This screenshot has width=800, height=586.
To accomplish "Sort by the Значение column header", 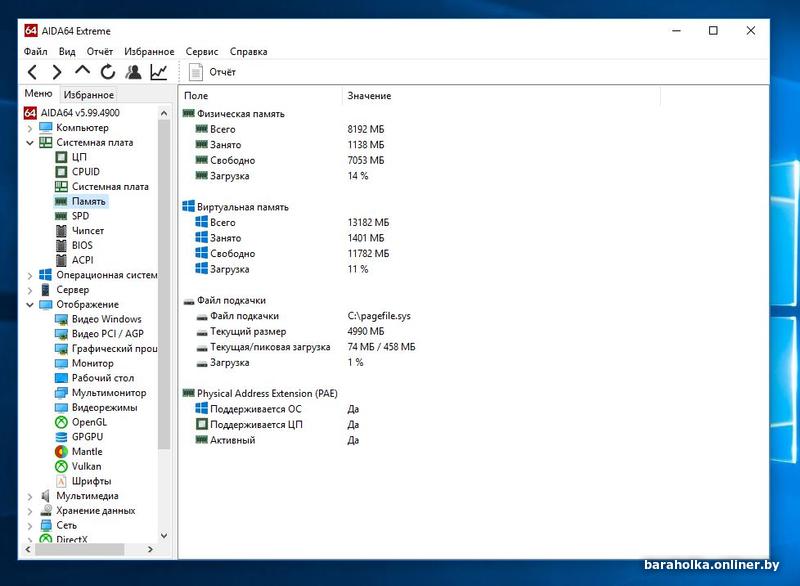I will (x=501, y=96).
